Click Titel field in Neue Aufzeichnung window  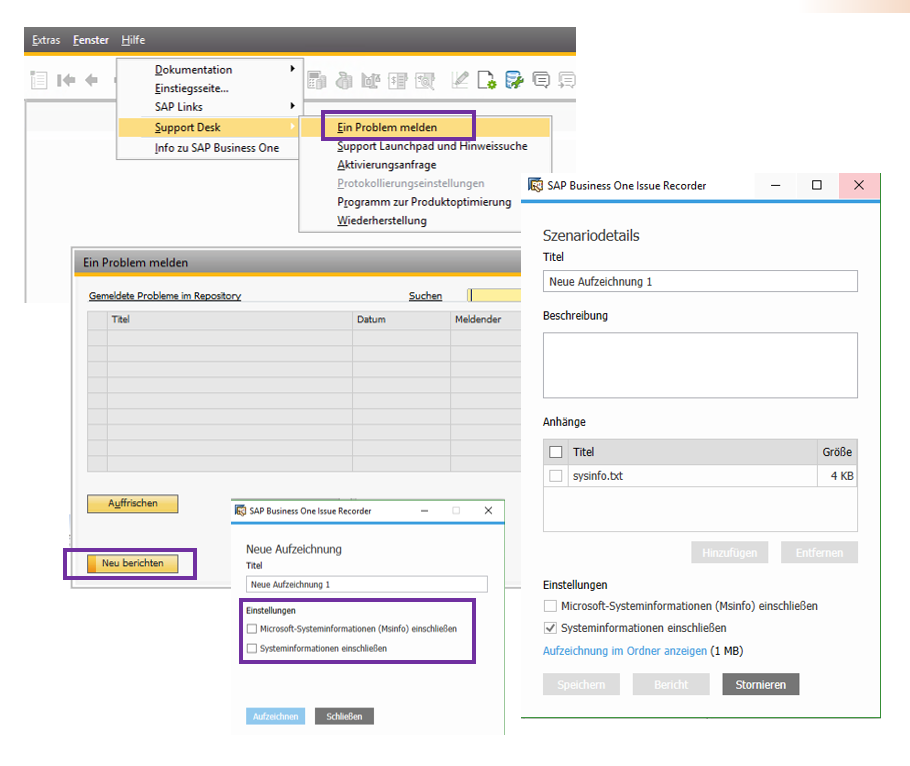pyautogui.click(x=366, y=584)
